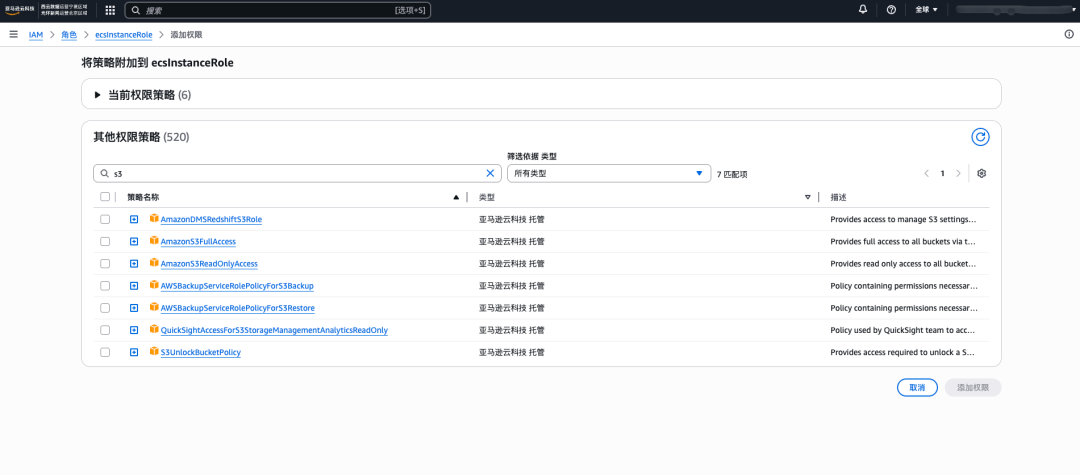Refresh the policy list
This screenshot has height=475, width=1080.
coord(980,137)
